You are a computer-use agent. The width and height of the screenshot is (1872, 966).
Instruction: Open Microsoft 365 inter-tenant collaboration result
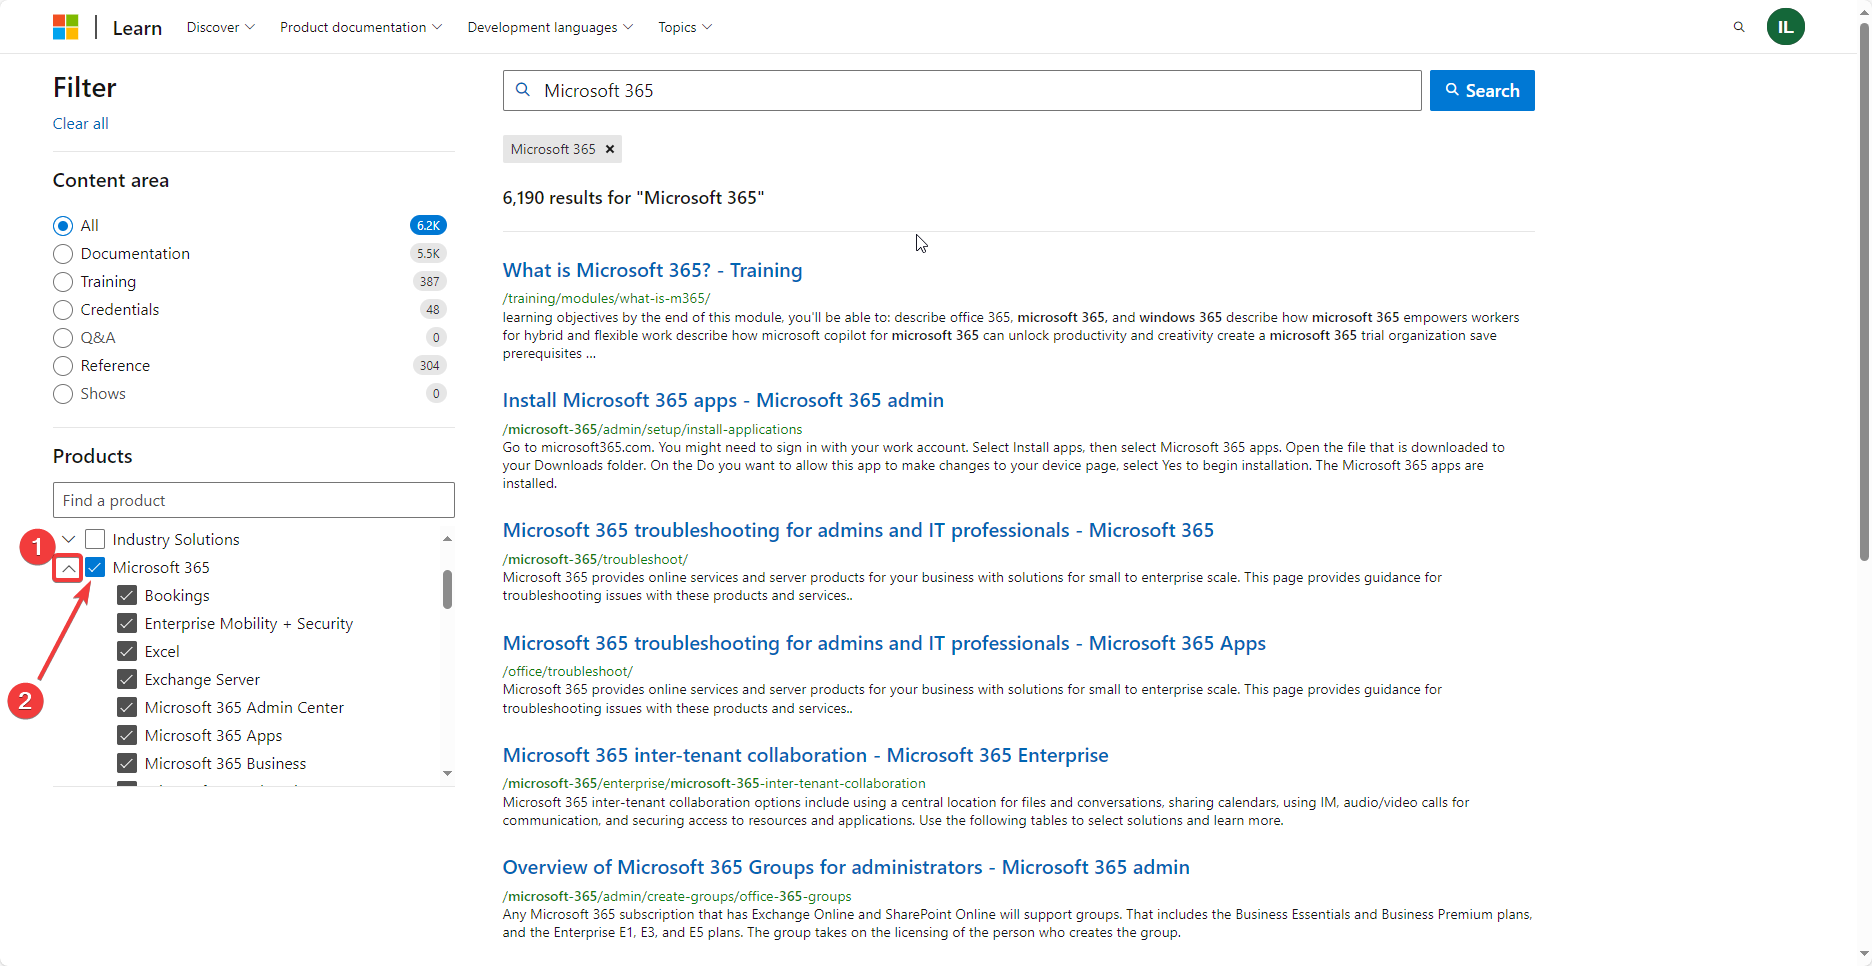tap(805, 755)
